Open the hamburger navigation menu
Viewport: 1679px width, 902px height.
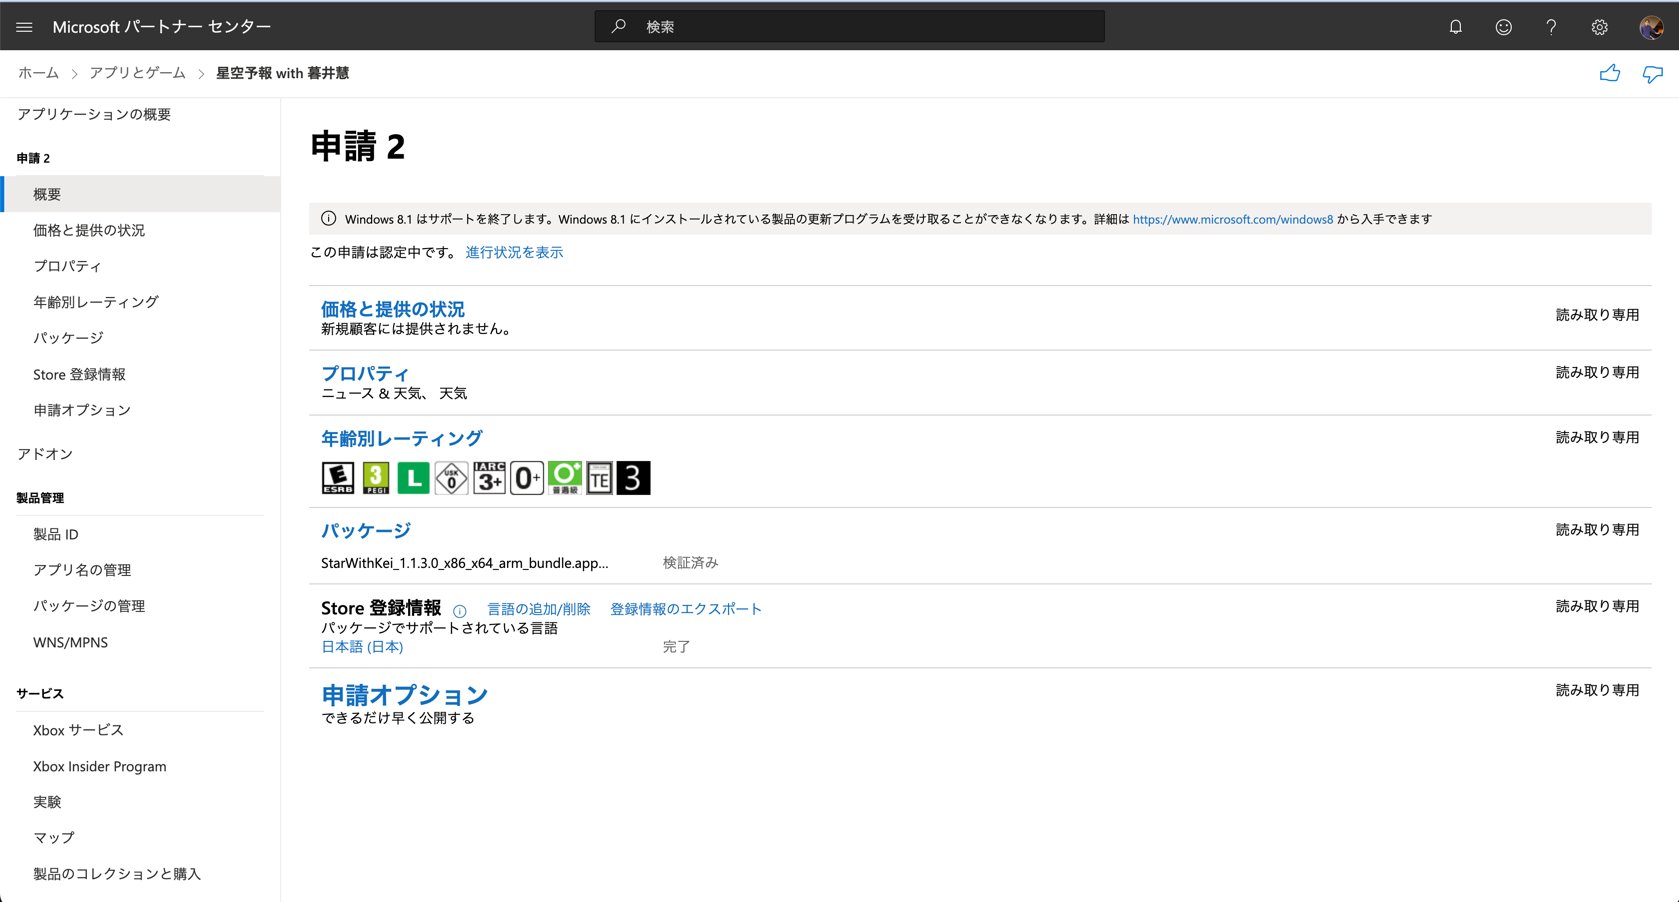pyautogui.click(x=24, y=27)
